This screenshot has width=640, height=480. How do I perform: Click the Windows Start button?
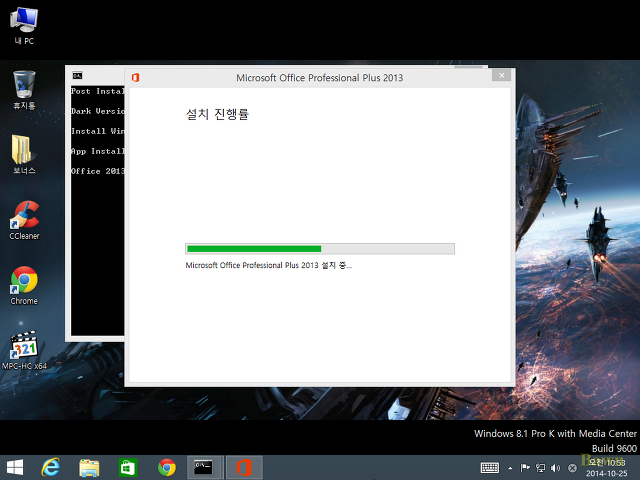(x=15, y=467)
